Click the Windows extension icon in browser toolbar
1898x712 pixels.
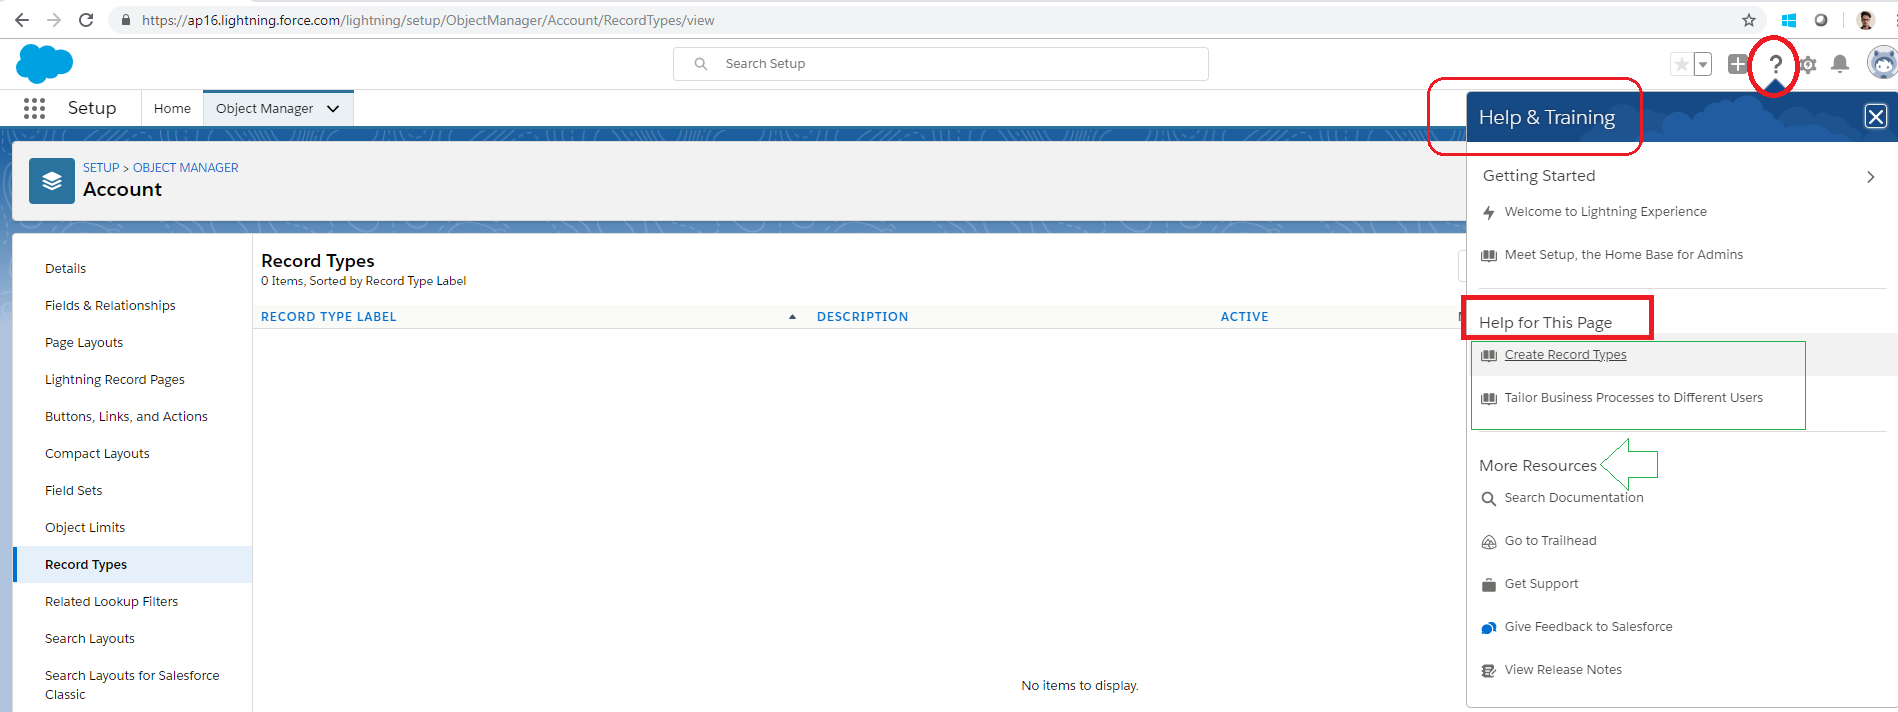pos(1789,20)
